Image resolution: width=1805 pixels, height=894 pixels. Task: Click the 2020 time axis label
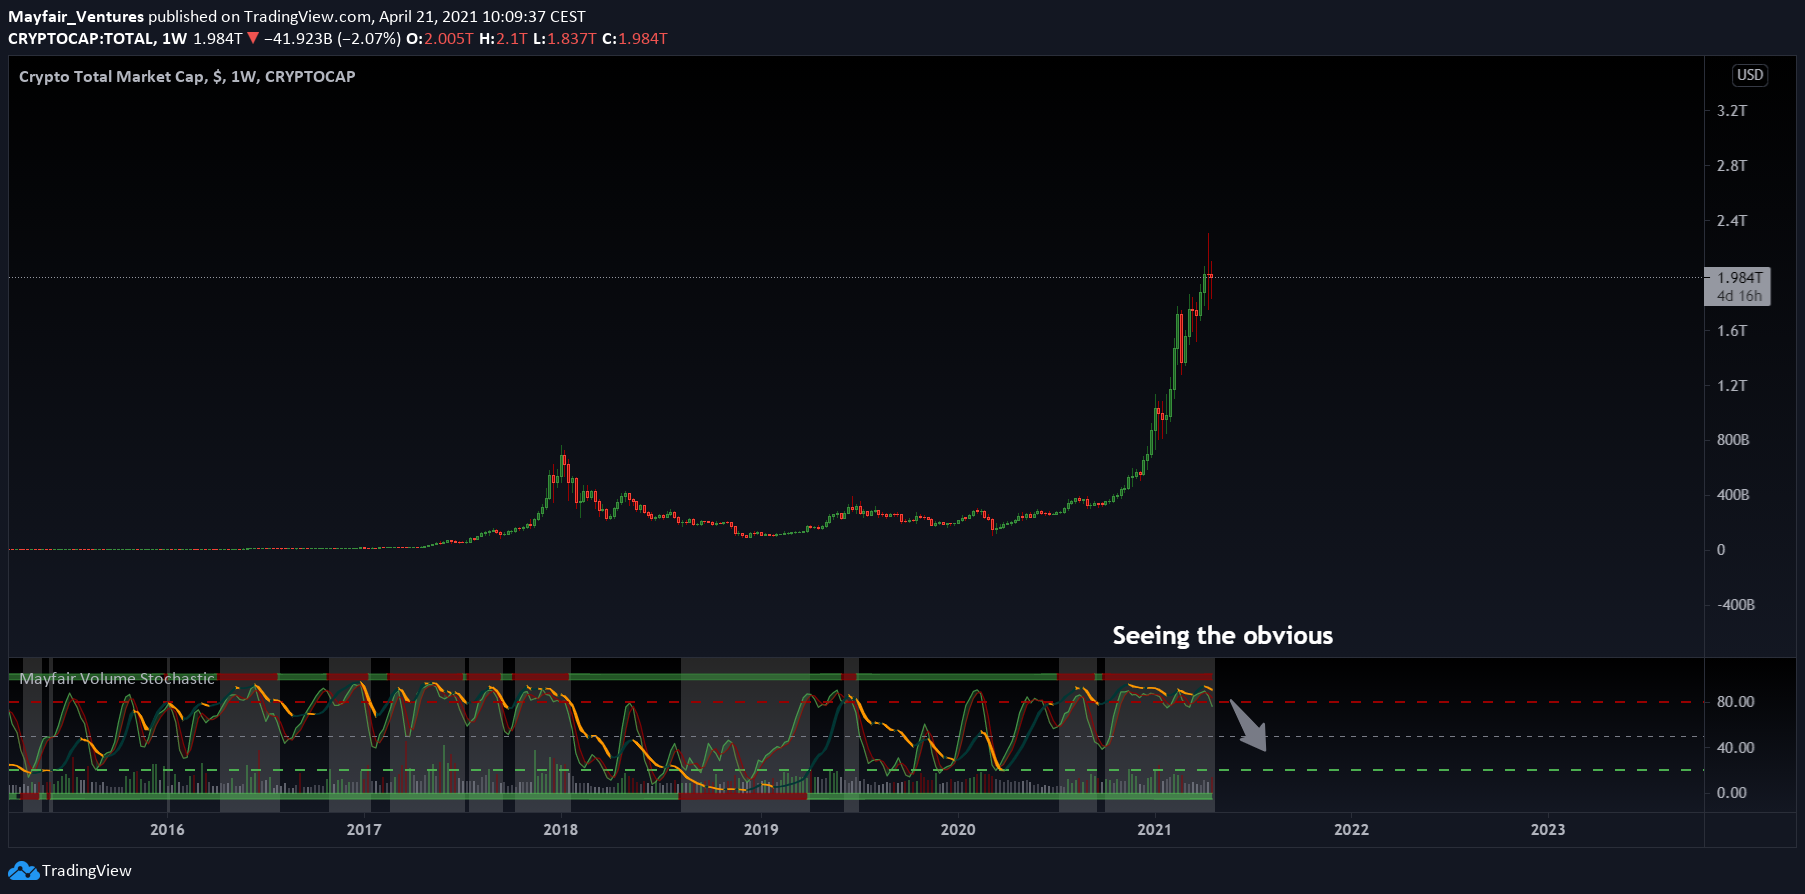coord(958,830)
